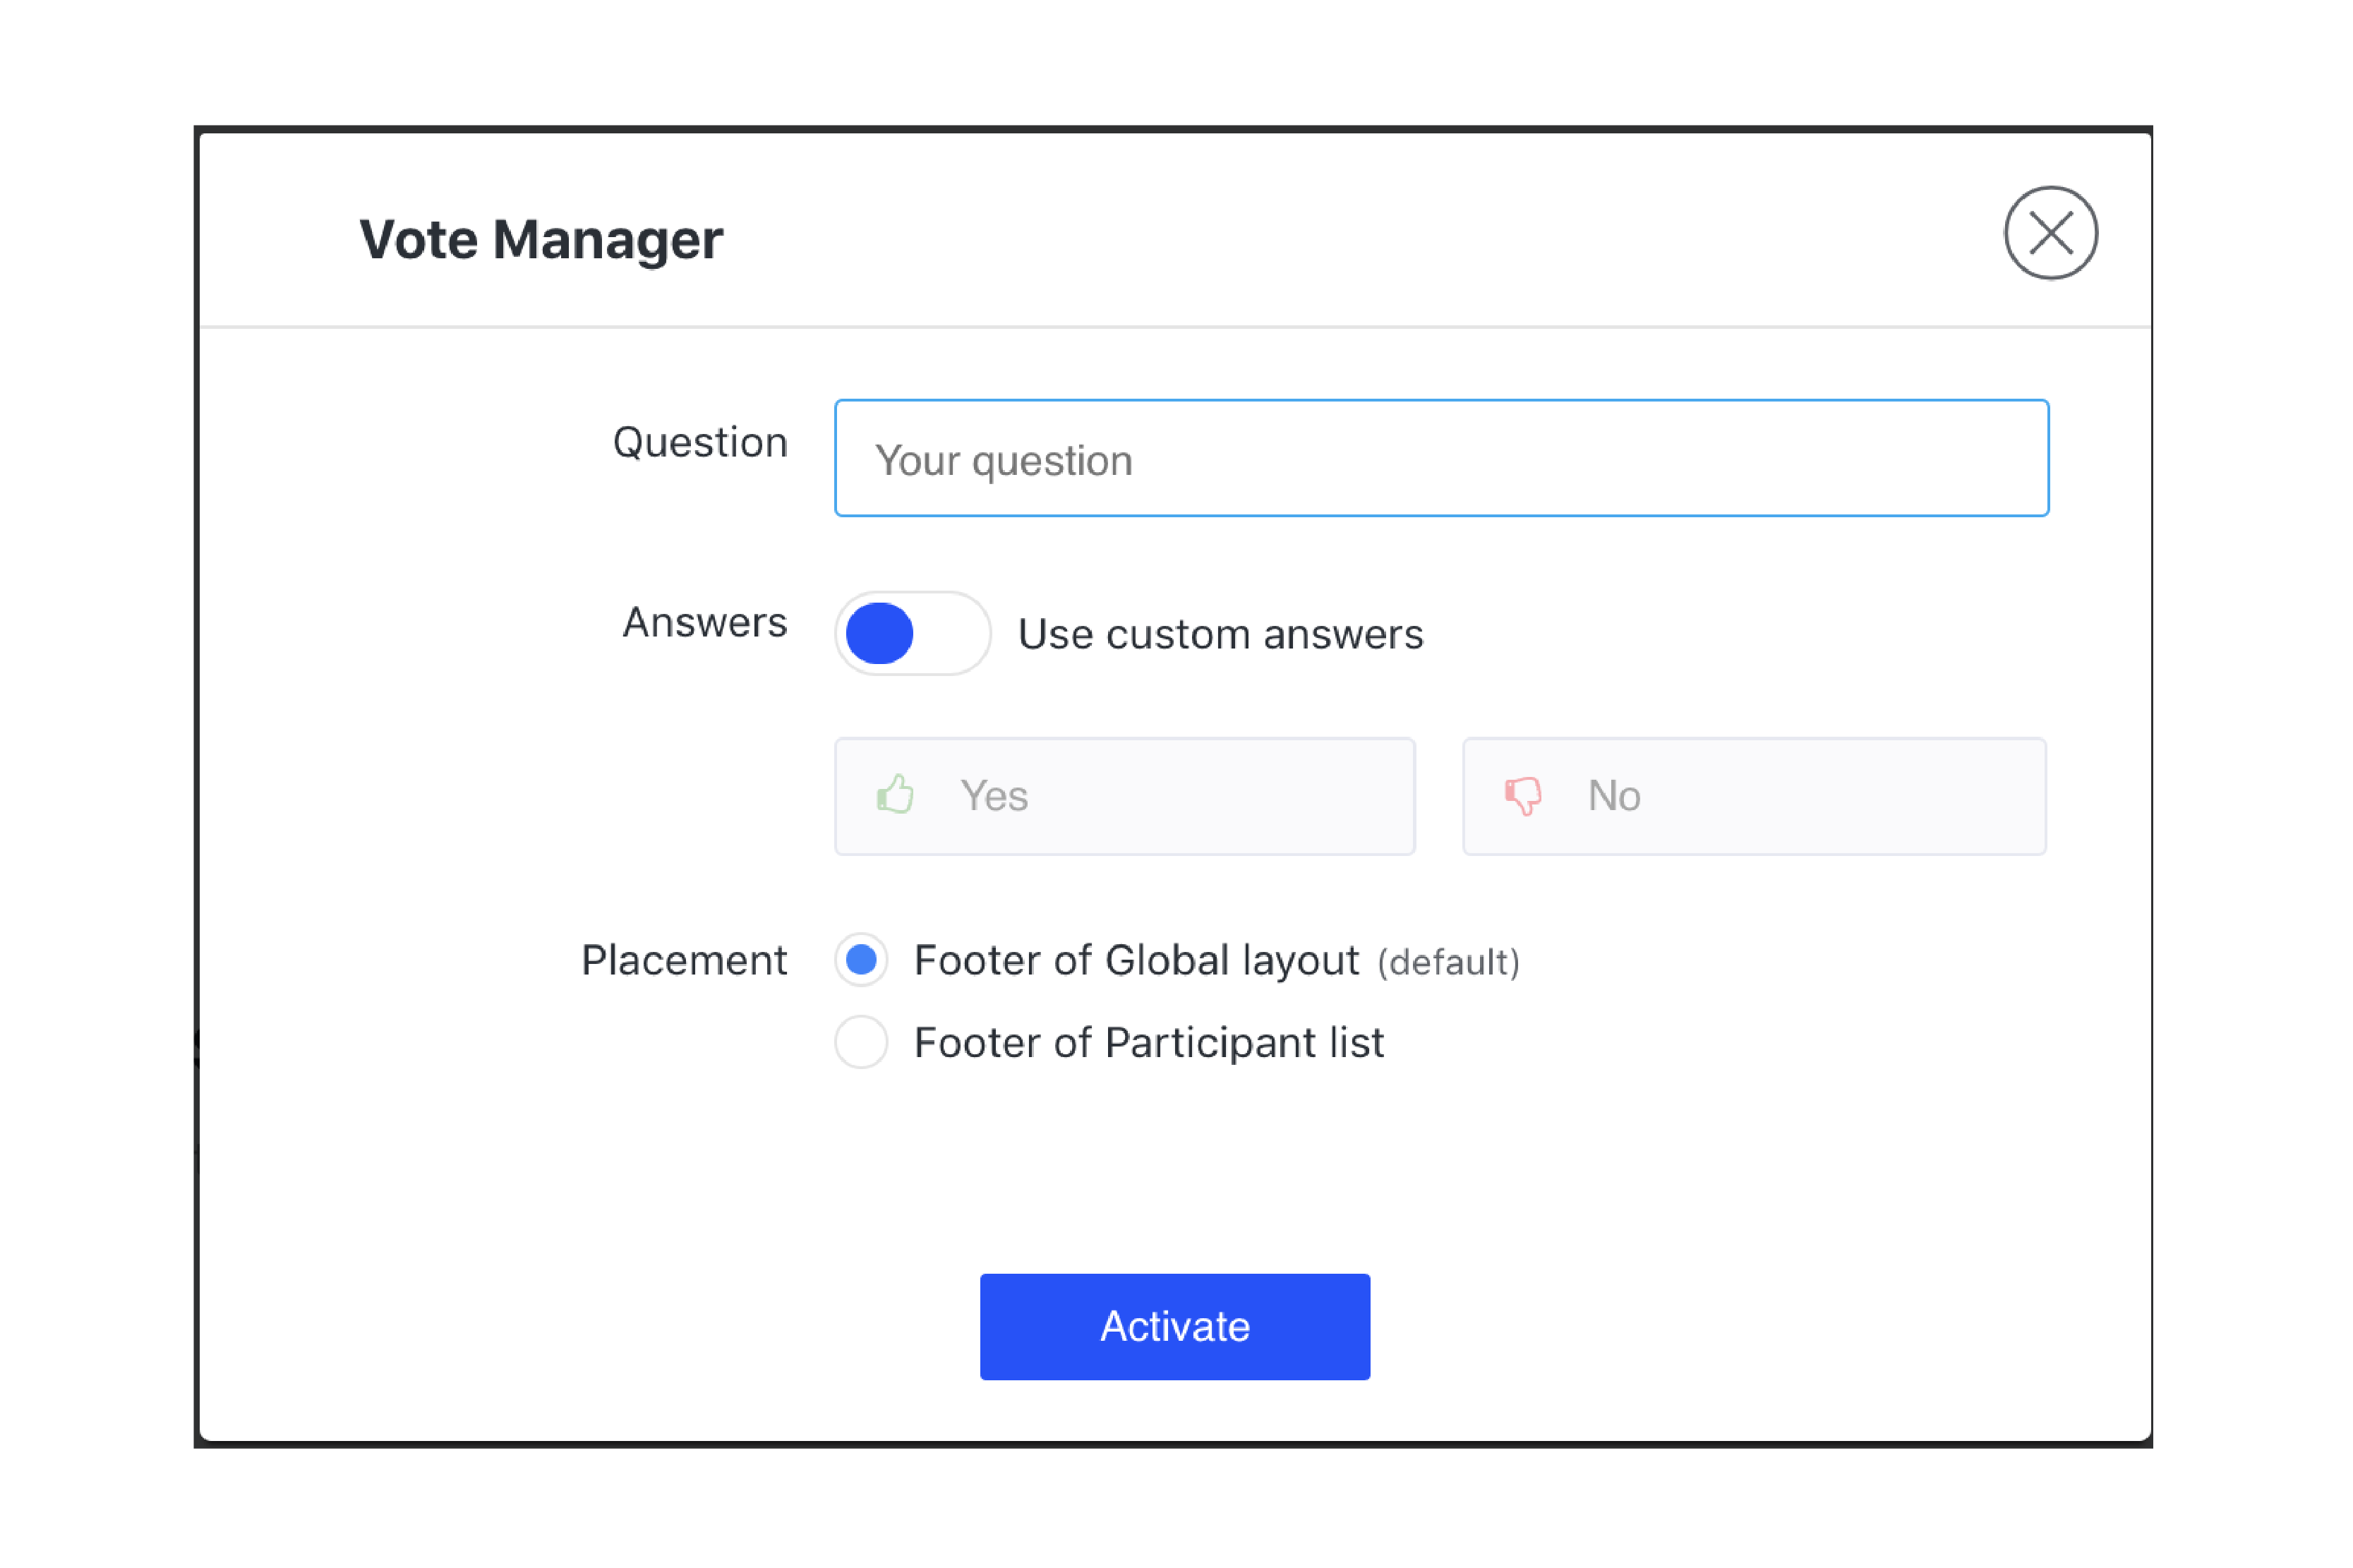Click the (default) text

click(1448, 962)
